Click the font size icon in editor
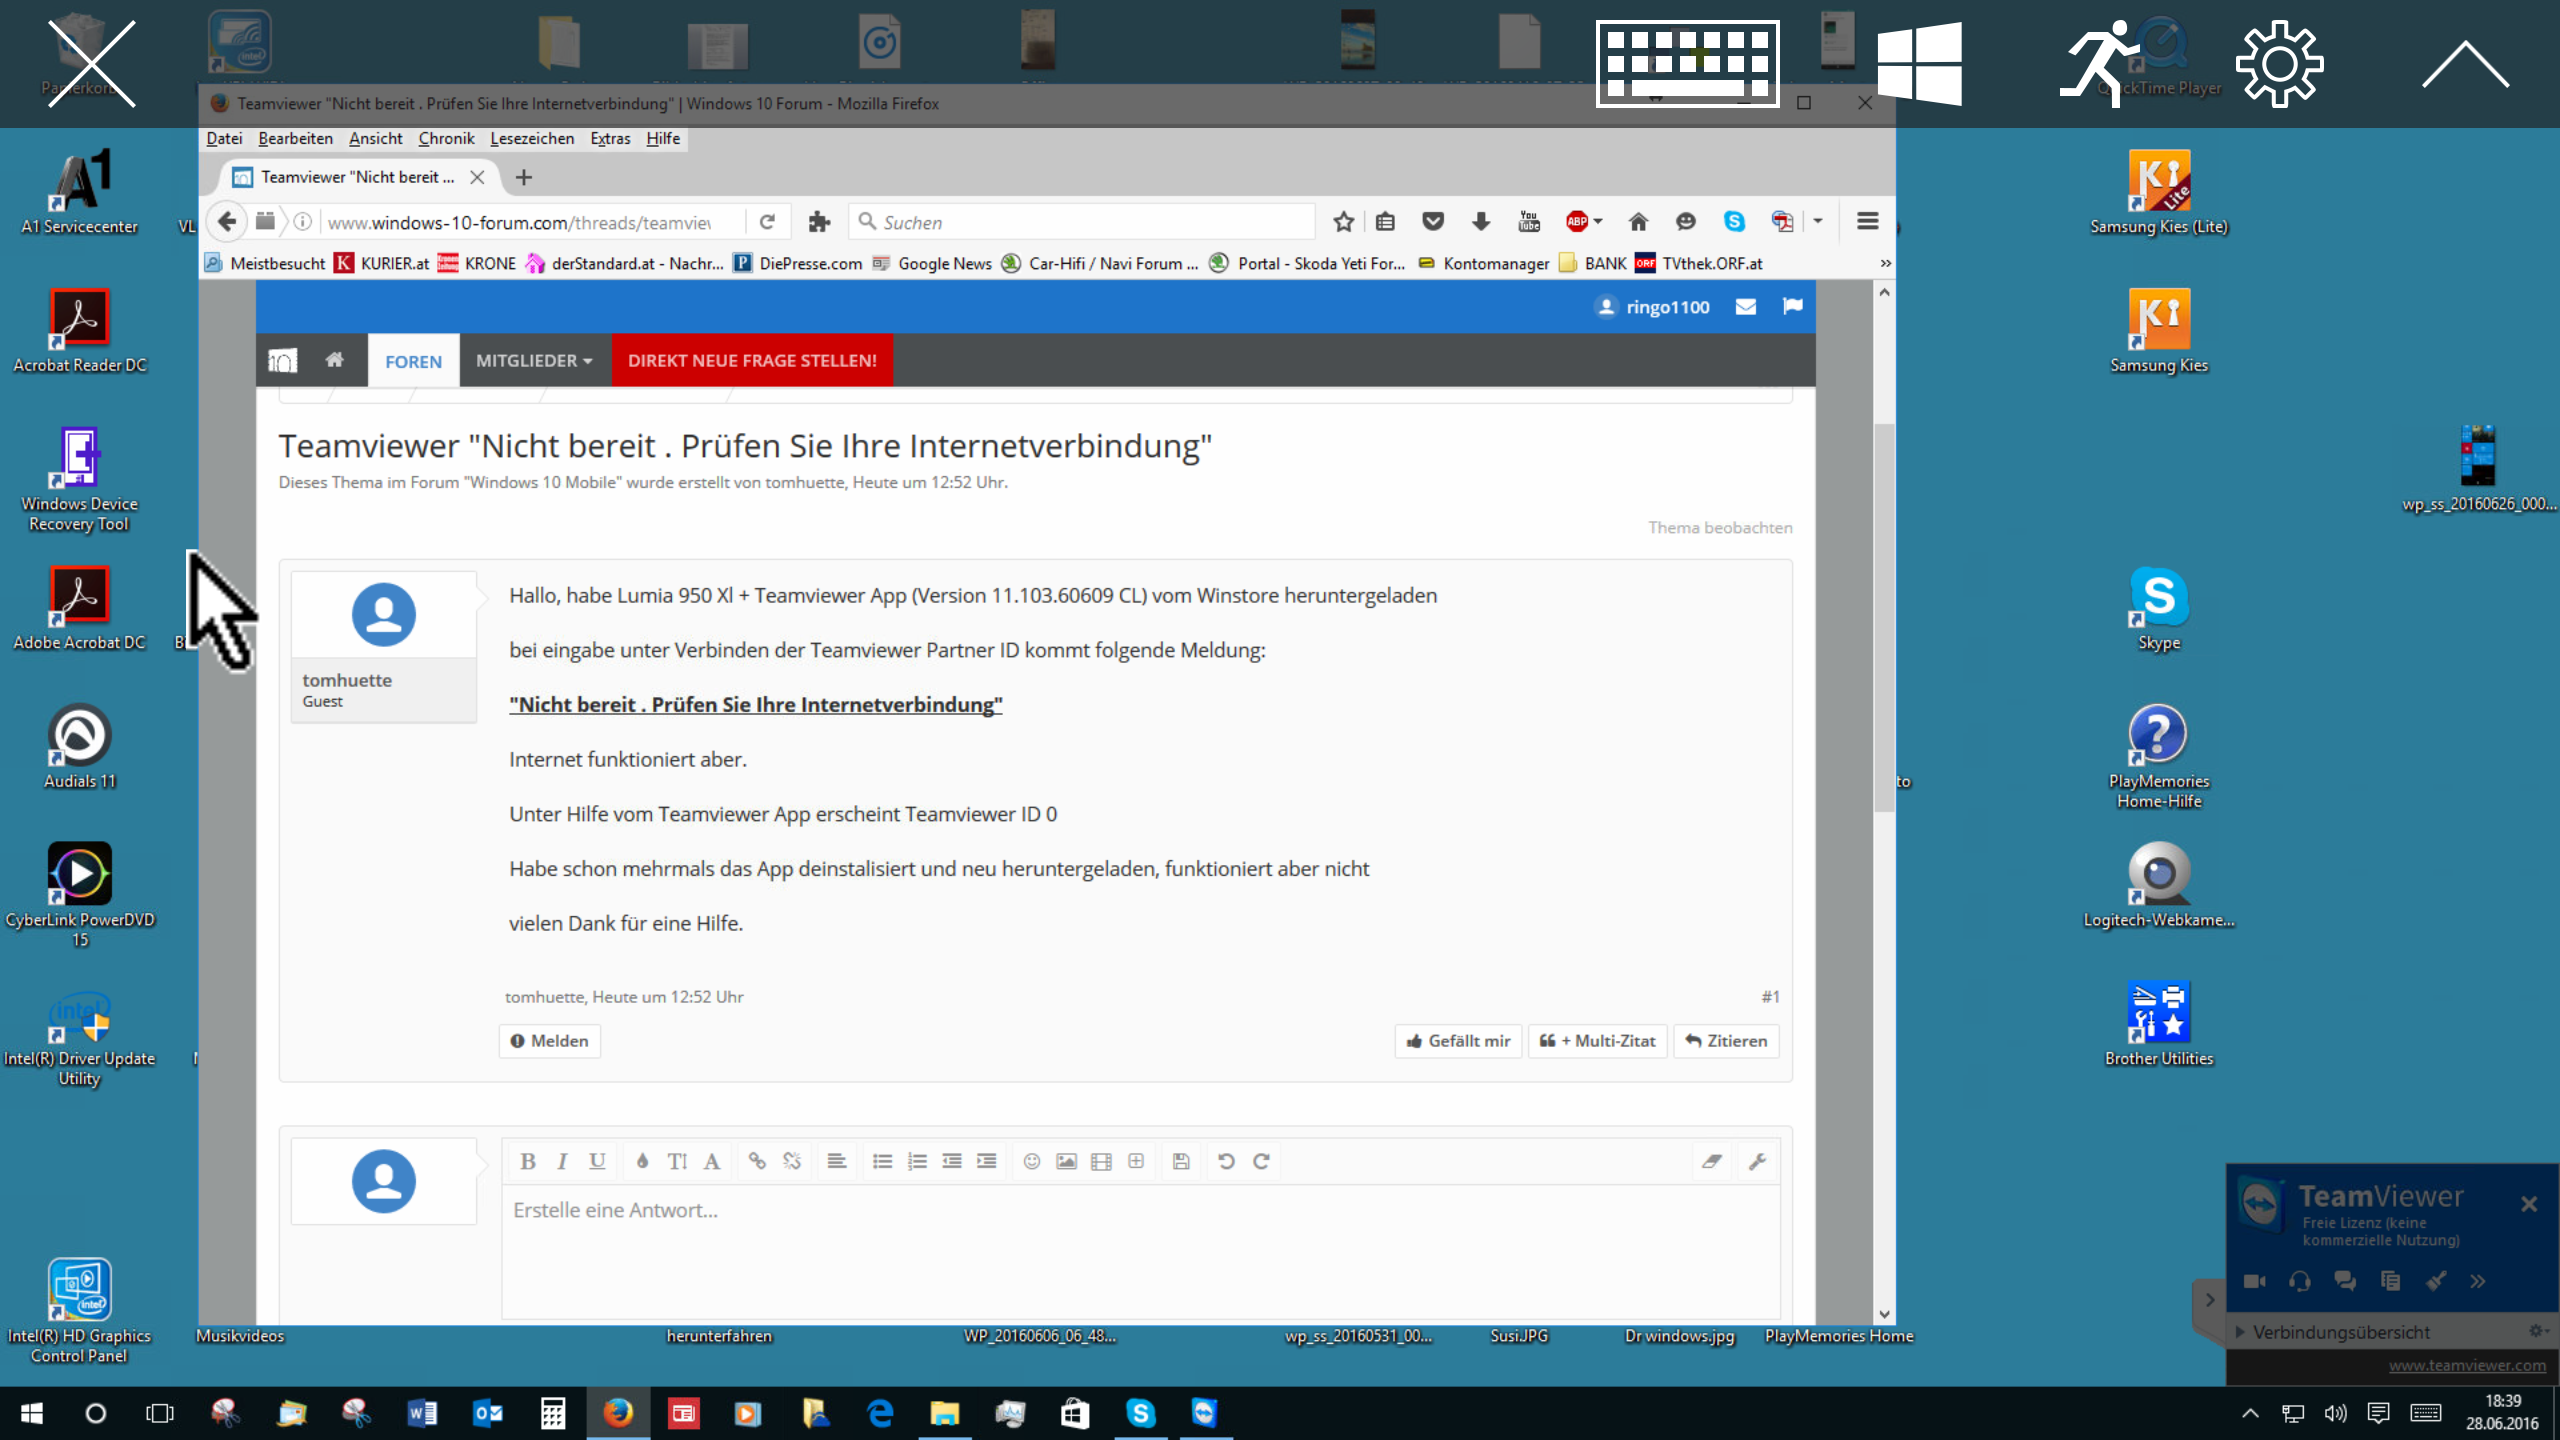Screen dimensions: 2560x1440 (677, 1161)
